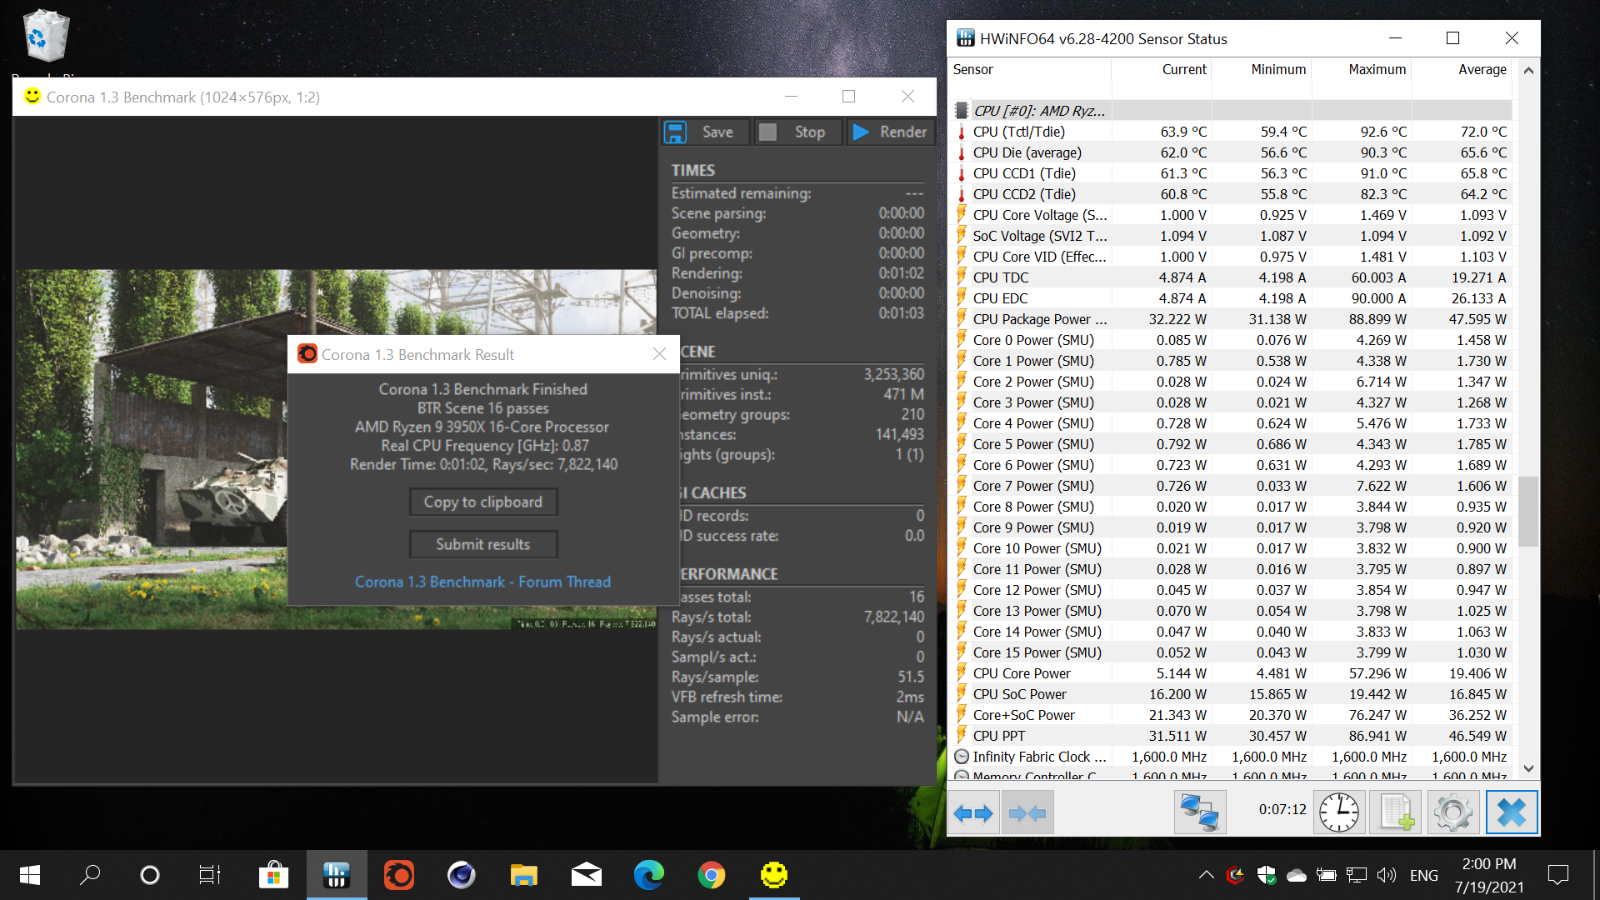Open HWiNFO settings gear icon
This screenshot has width=1600, height=900.
1453,813
